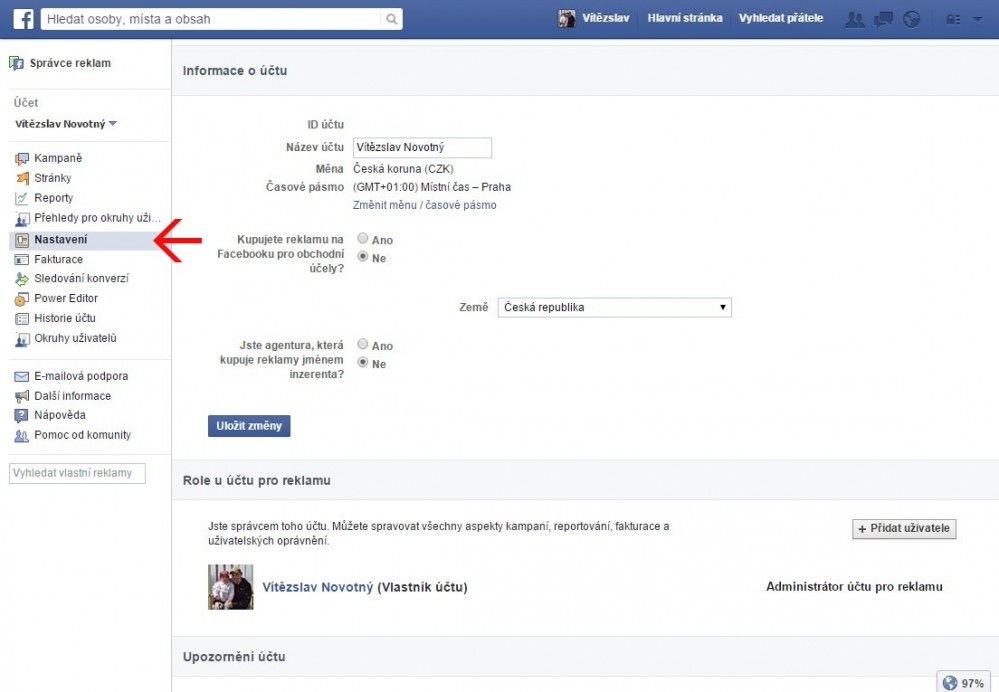
Task: Open privacy shortcuts lock icon
Action: (x=953, y=19)
